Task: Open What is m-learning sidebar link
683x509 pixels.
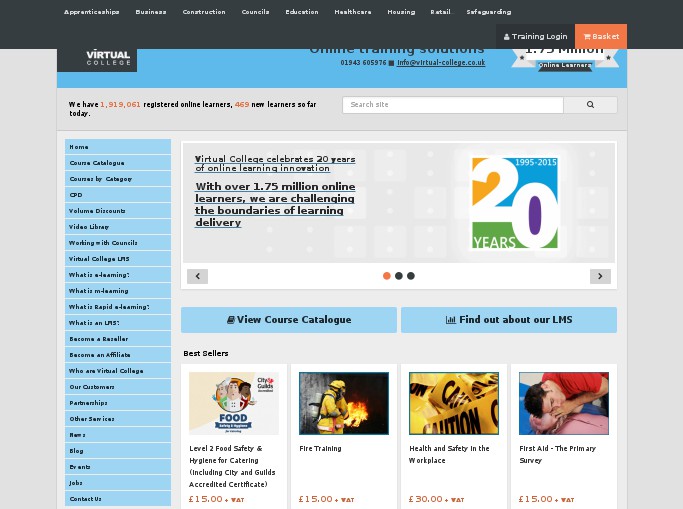Action: click(118, 291)
